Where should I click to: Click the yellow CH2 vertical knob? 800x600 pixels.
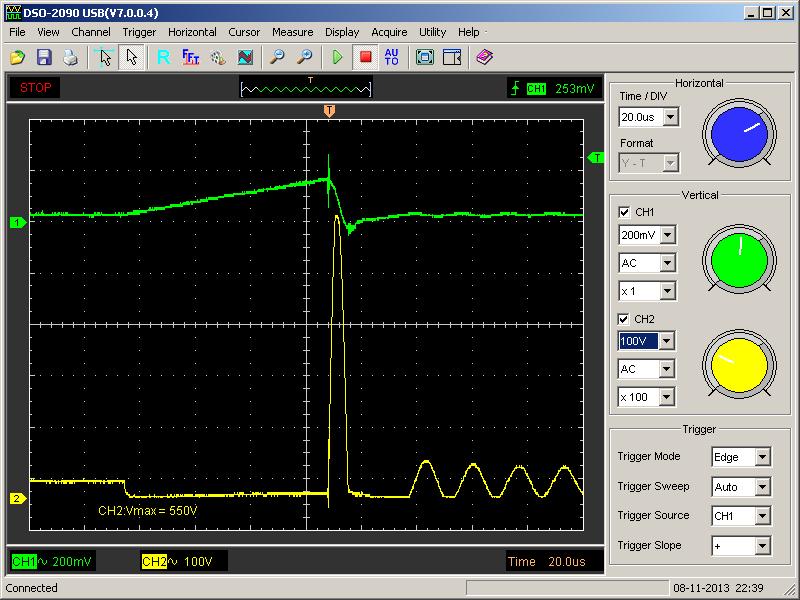(x=739, y=365)
